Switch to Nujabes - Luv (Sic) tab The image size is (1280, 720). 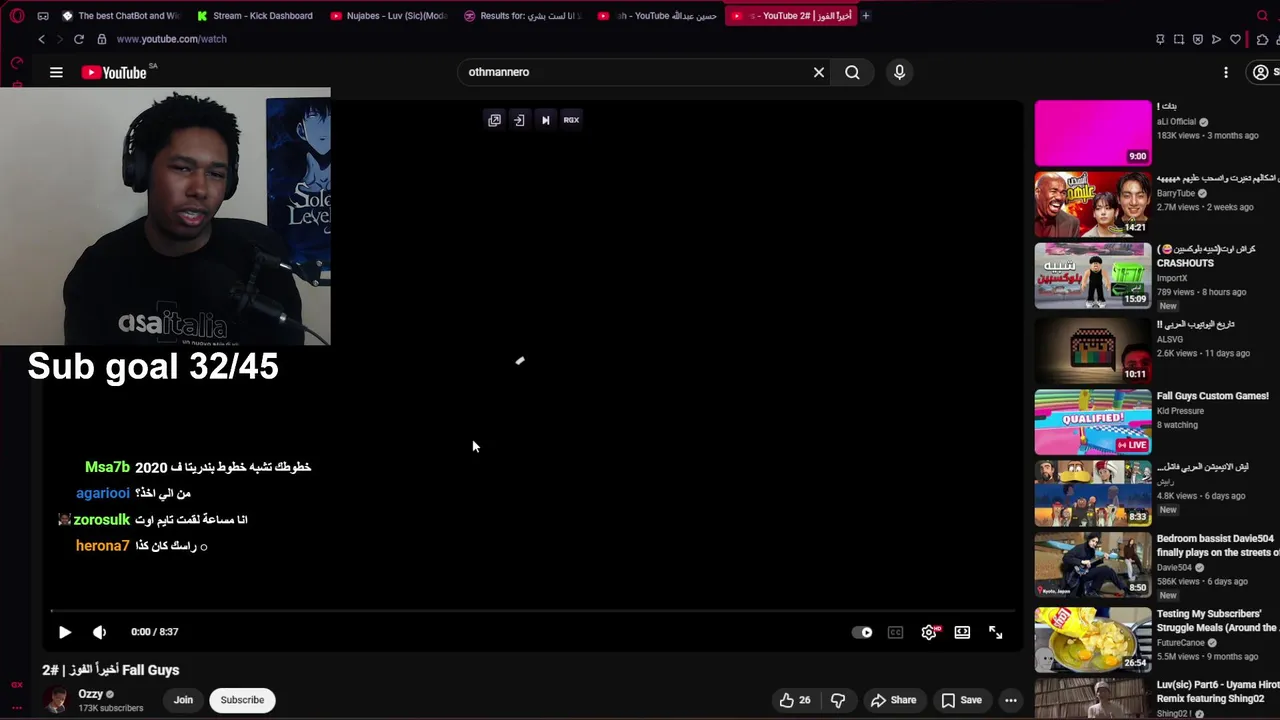389,16
